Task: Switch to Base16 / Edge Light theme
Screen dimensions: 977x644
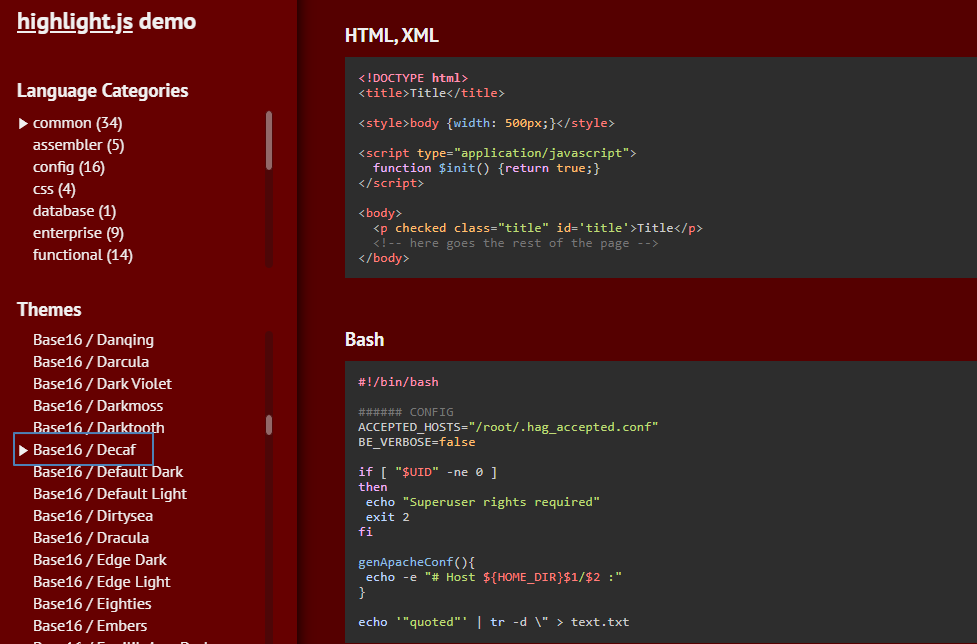Action: (102, 582)
